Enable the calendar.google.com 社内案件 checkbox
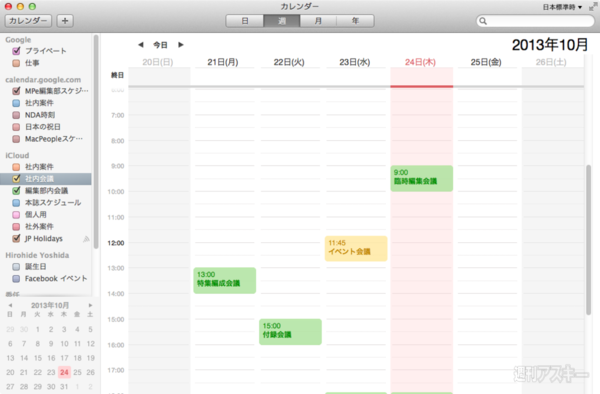 16,103
